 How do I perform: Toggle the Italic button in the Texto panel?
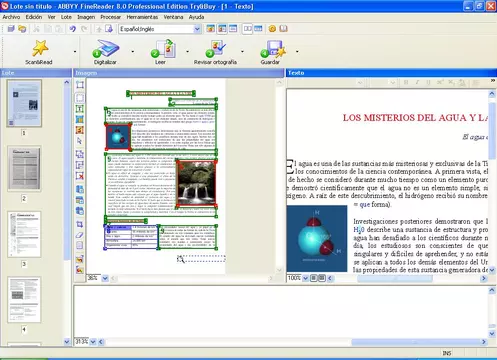417,82
